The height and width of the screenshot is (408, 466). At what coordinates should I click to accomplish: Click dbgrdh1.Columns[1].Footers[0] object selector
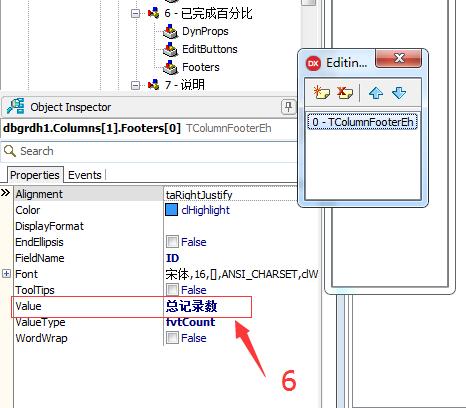(x=149, y=128)
